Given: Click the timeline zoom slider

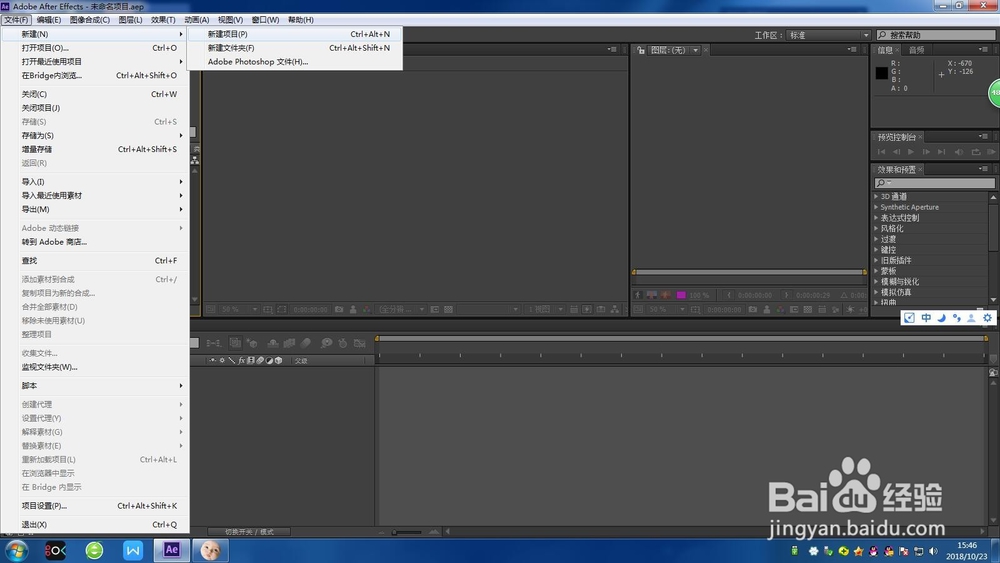Looking at the screenshot, I should point(407,532).
